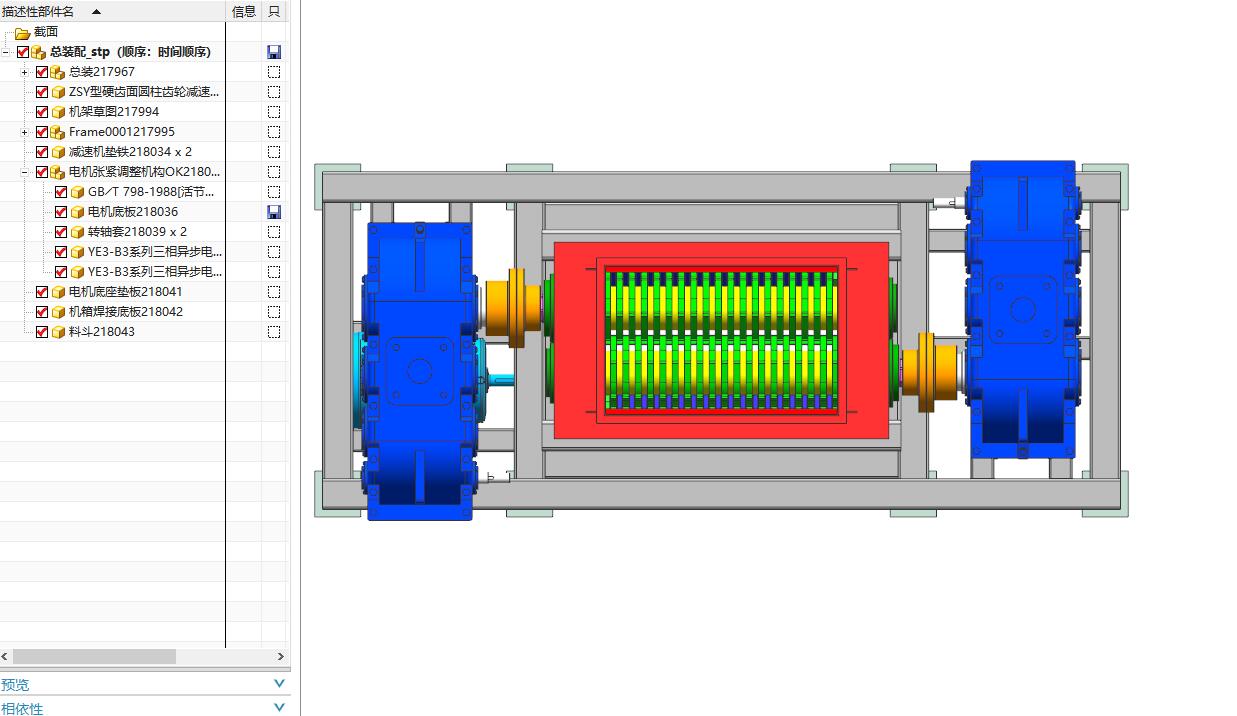Click the dashed read-only box in 转轴套218039 row

tap(274, 232)
